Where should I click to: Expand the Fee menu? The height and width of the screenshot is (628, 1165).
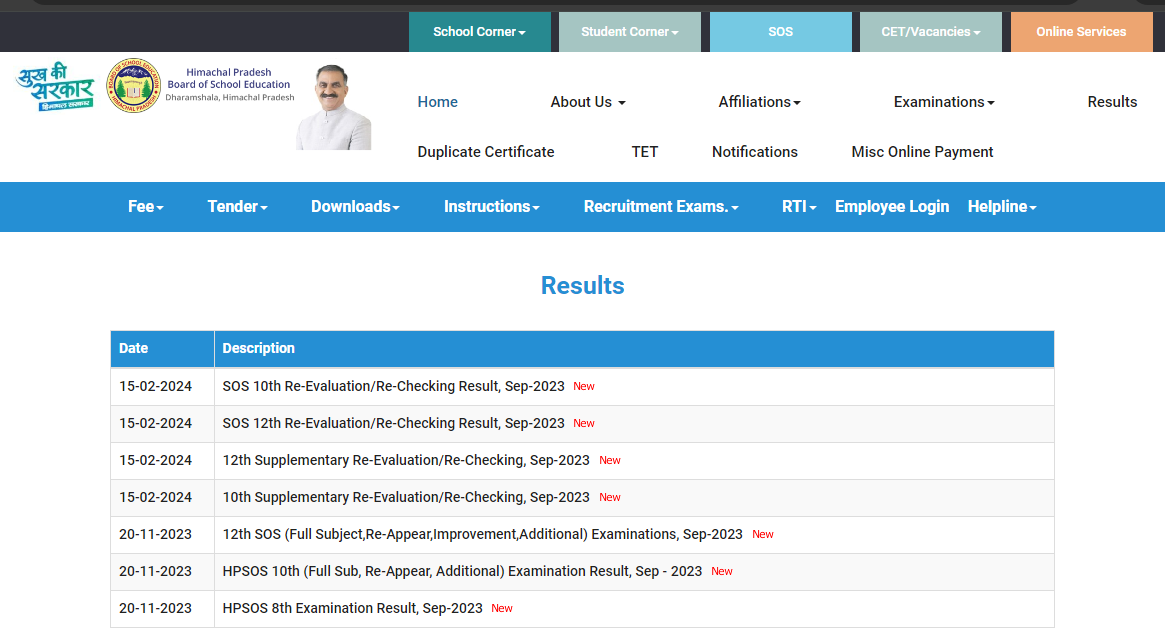coord(146,207)
